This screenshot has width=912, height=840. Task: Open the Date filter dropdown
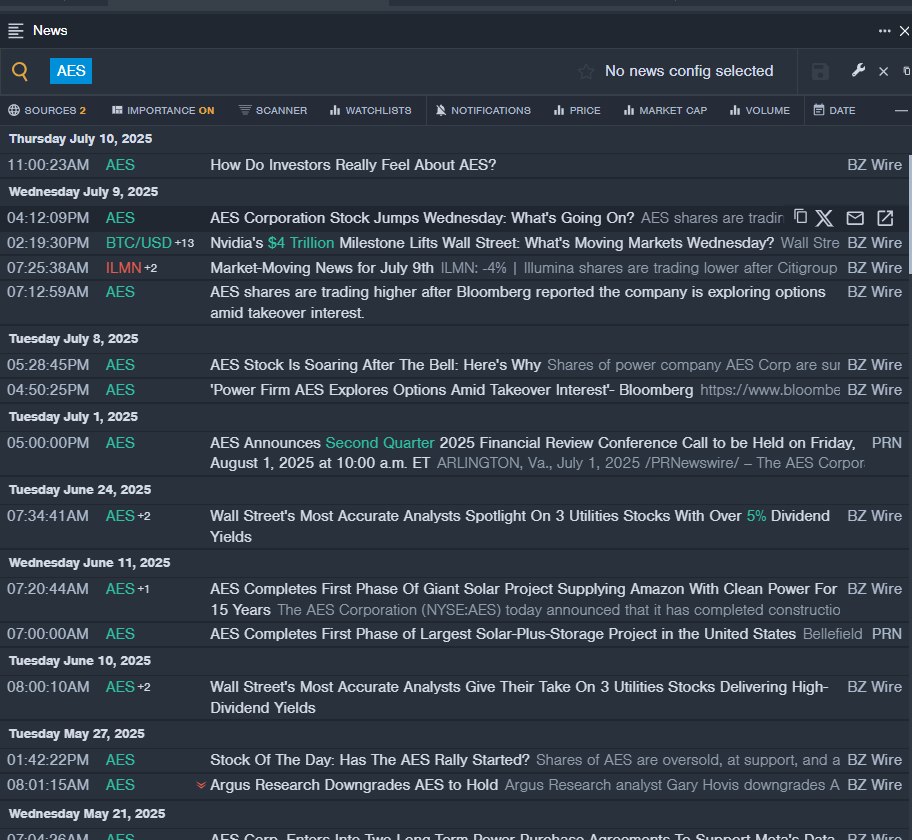pyautogui.click(x=834, y=111)
